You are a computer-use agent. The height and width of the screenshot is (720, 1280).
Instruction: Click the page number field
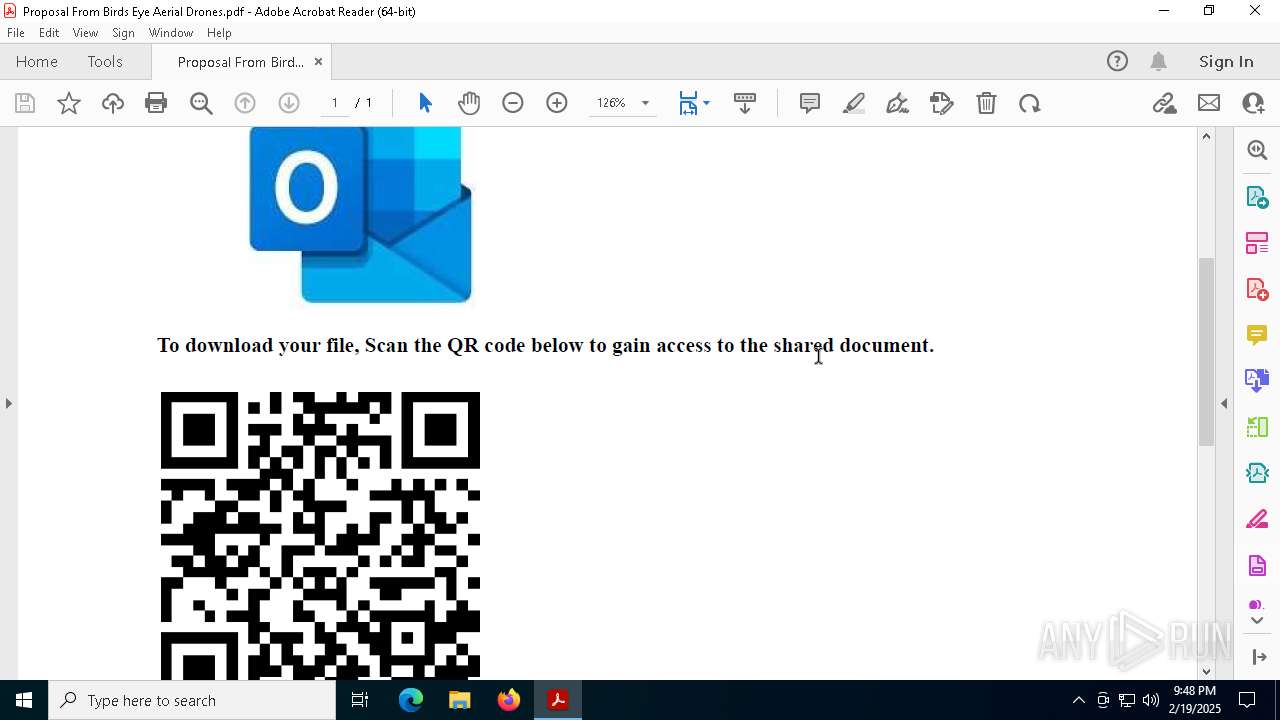334,103
